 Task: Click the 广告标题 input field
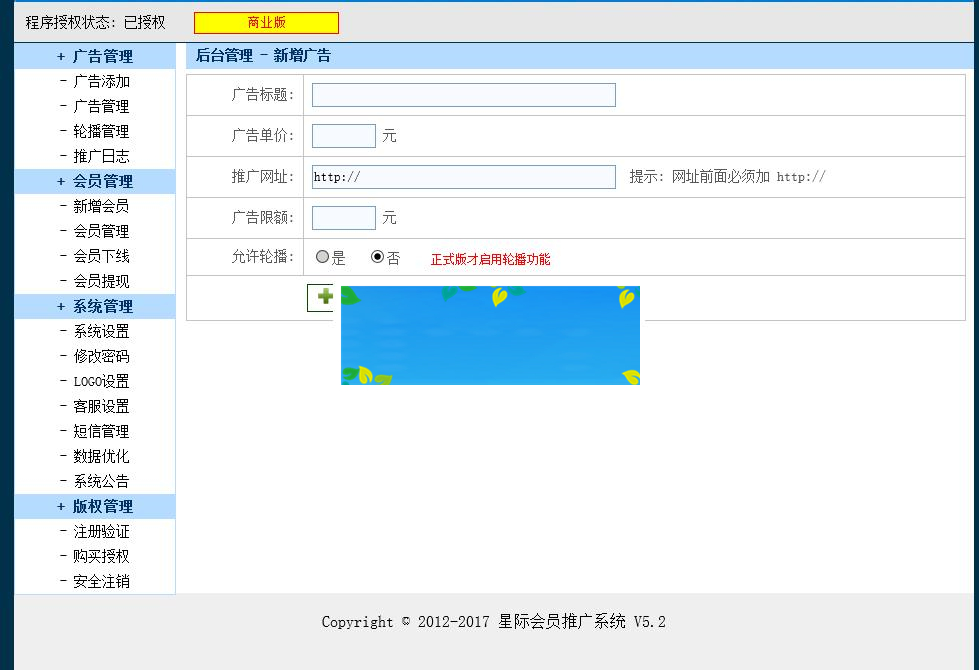[x=463, y=94]
